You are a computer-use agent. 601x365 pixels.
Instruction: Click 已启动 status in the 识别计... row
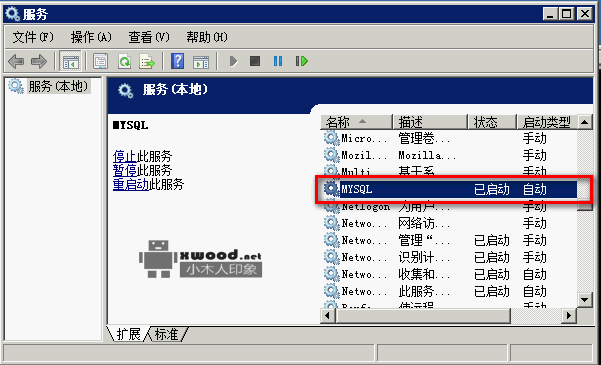click(x=492, y=258)
